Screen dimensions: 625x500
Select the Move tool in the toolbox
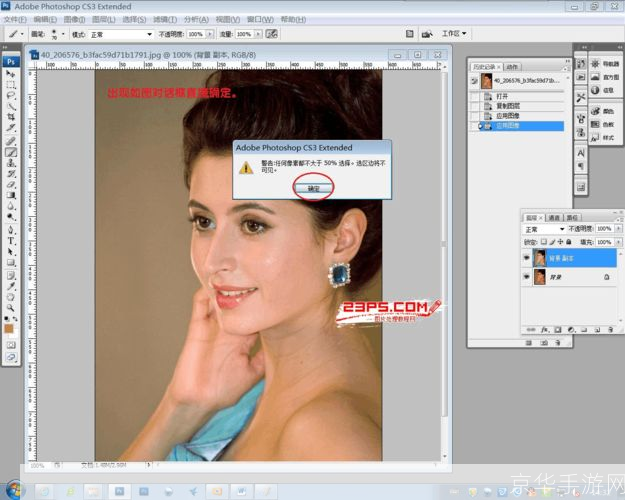pyautogui.click(x=11, y=74)
